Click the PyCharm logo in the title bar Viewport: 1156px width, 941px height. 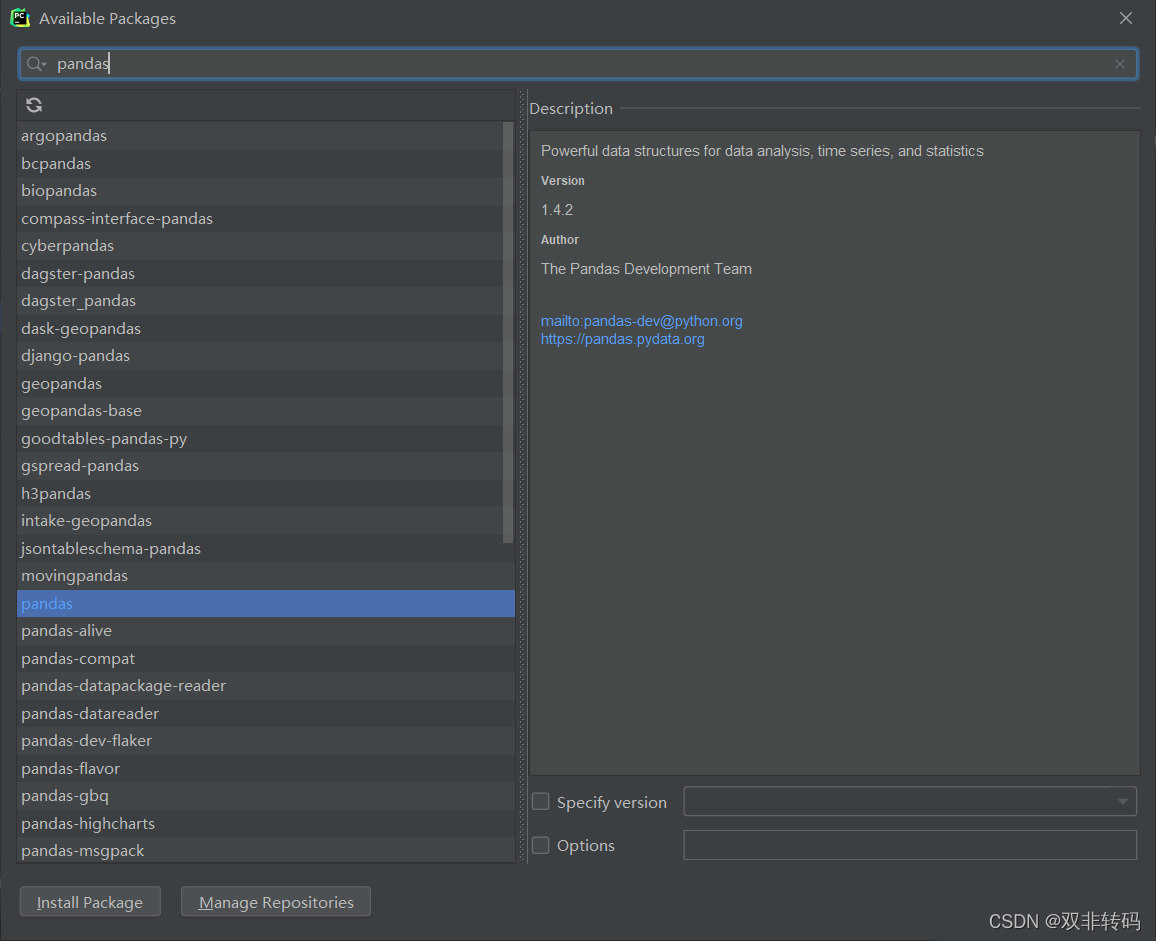(x=20, y=18)
